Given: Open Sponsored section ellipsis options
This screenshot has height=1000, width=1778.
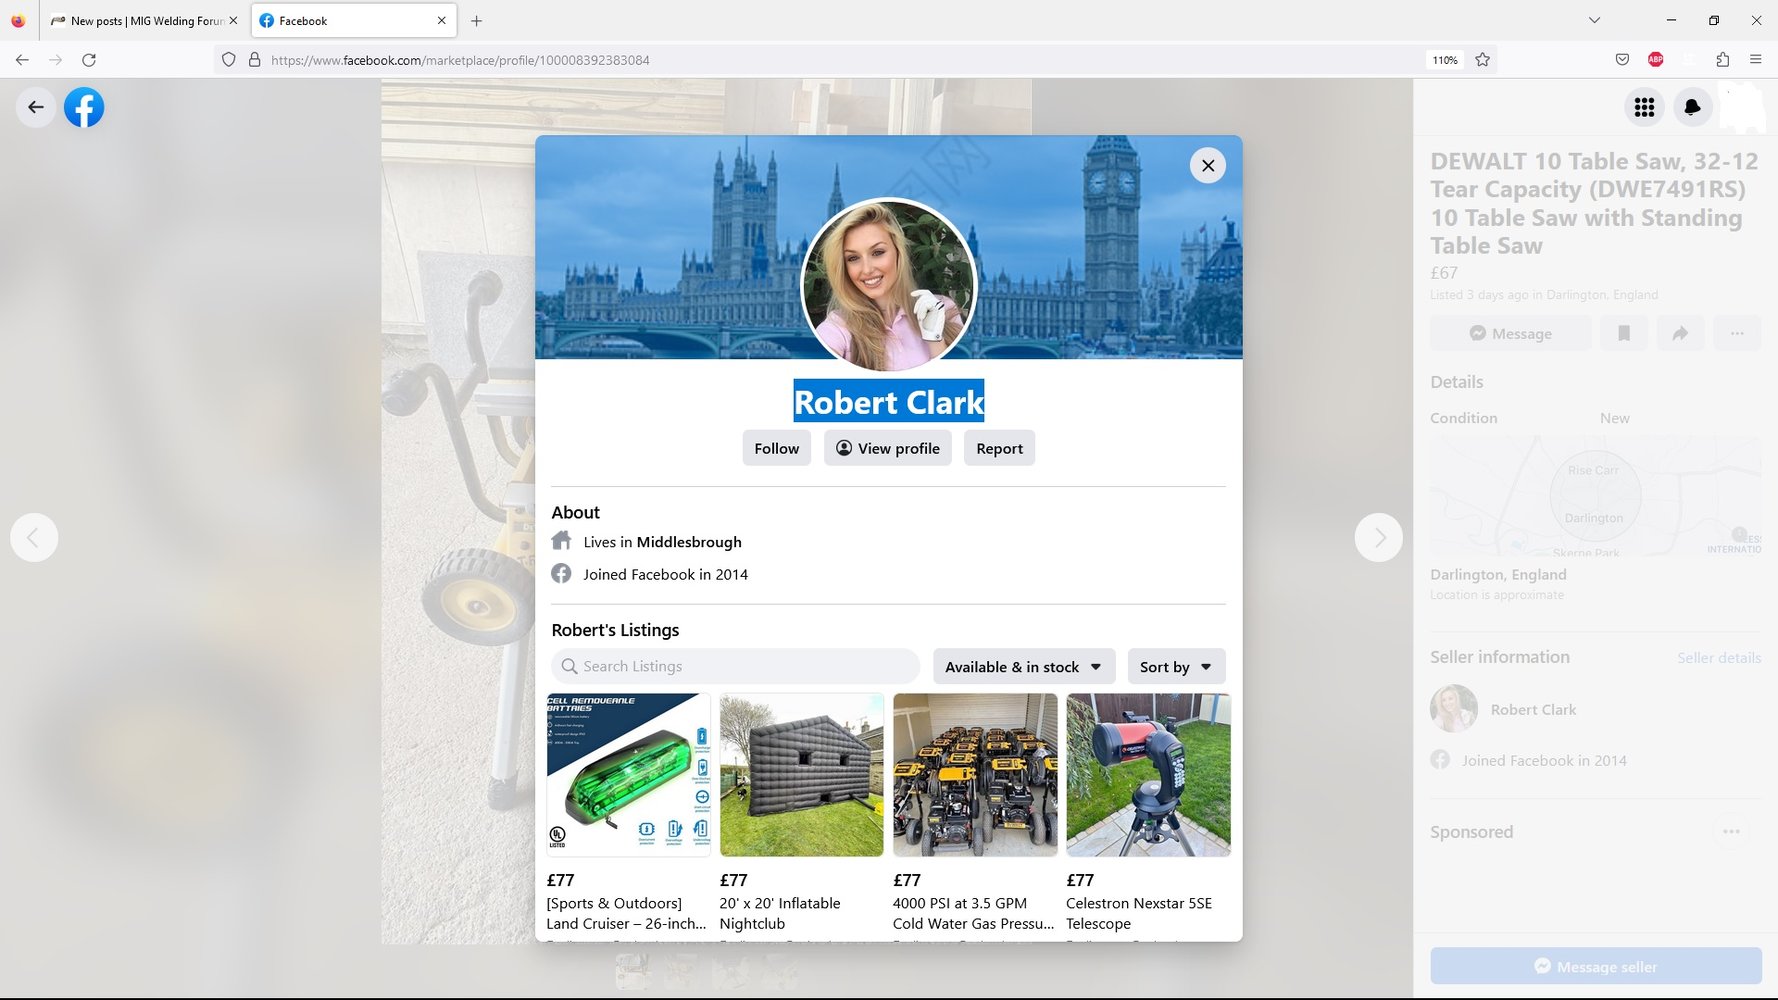Looking at the screenshot, I should coord(1731,831).
